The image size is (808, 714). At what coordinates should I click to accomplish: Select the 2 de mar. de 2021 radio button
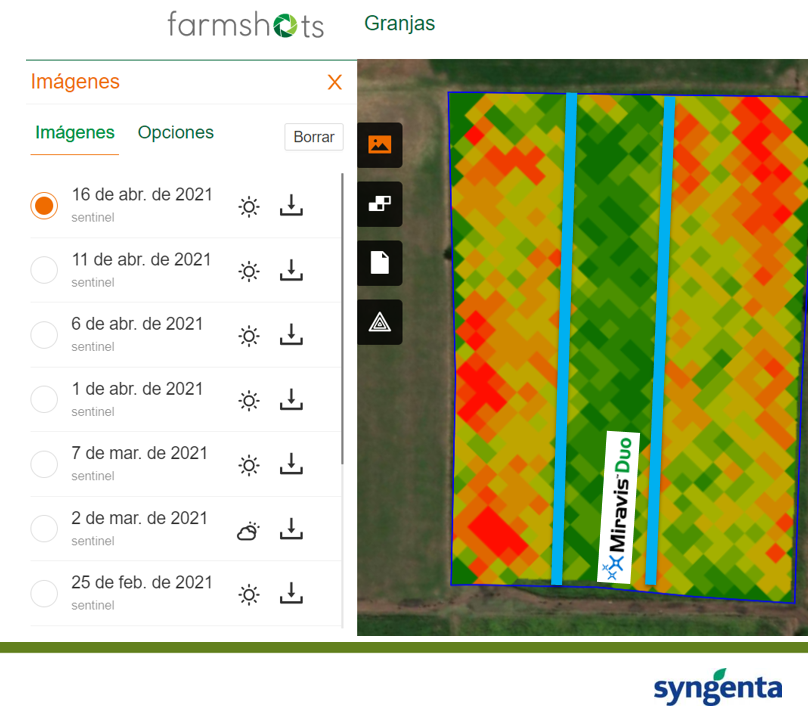click(x=44, y=529)
